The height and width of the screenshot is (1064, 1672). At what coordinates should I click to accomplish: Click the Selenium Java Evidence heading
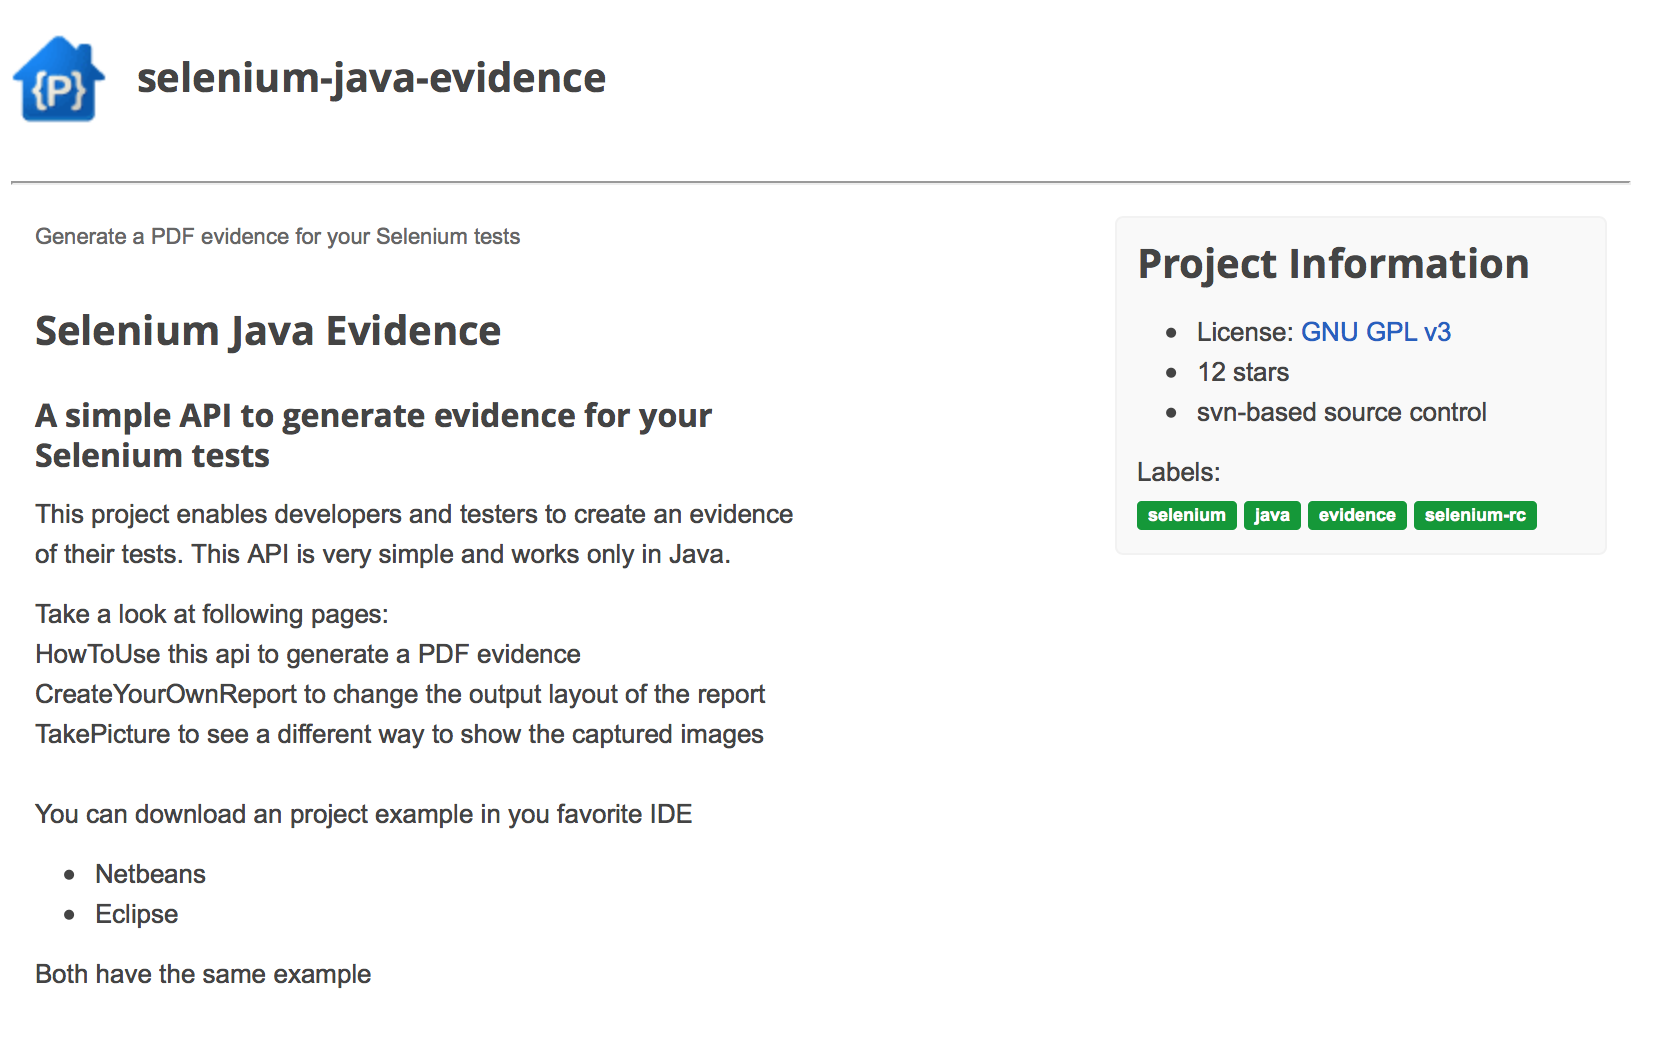[268, 330]
